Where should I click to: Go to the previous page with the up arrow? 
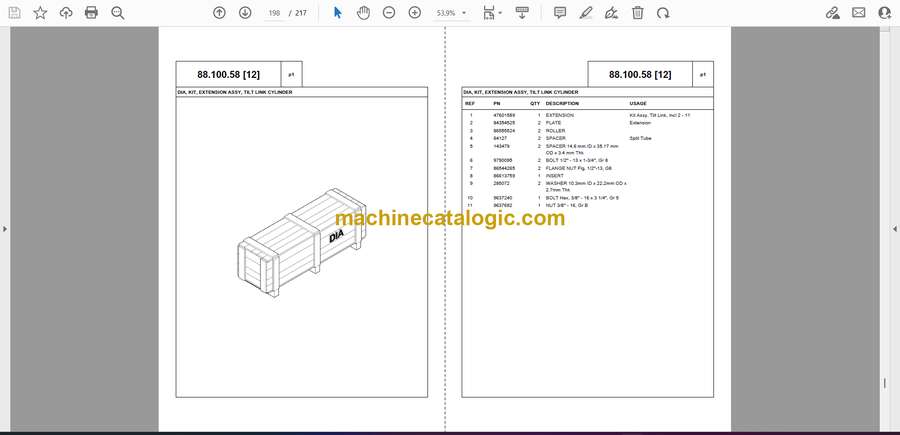point(219,13)
